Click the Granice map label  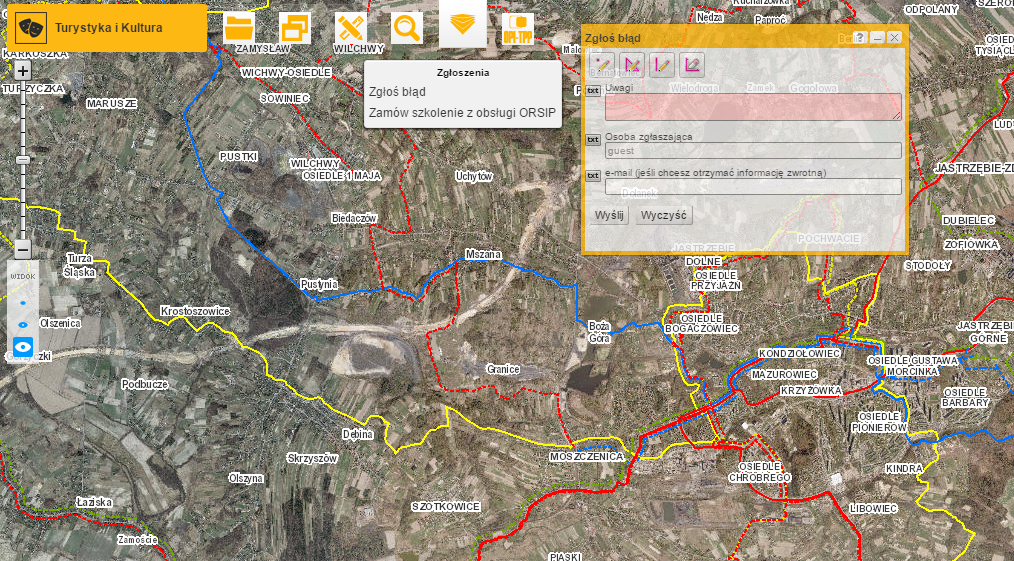click(502, 369)
